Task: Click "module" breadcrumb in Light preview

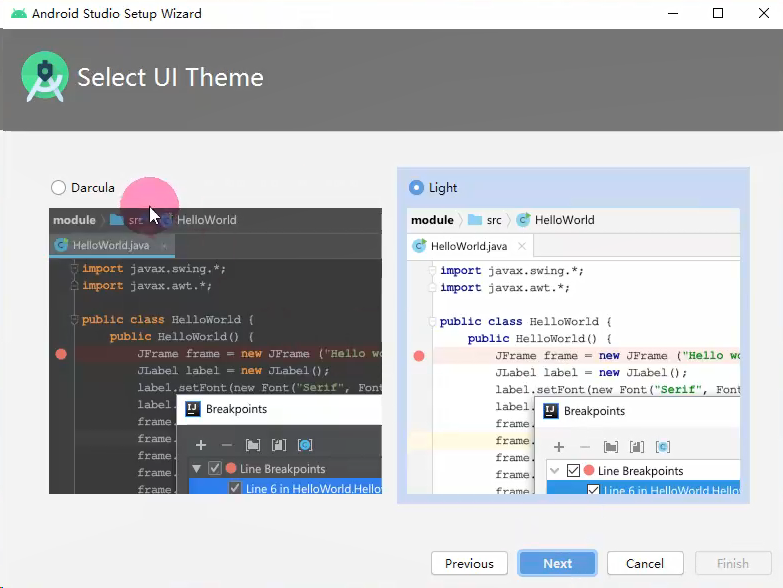Action: click(432, 220)
